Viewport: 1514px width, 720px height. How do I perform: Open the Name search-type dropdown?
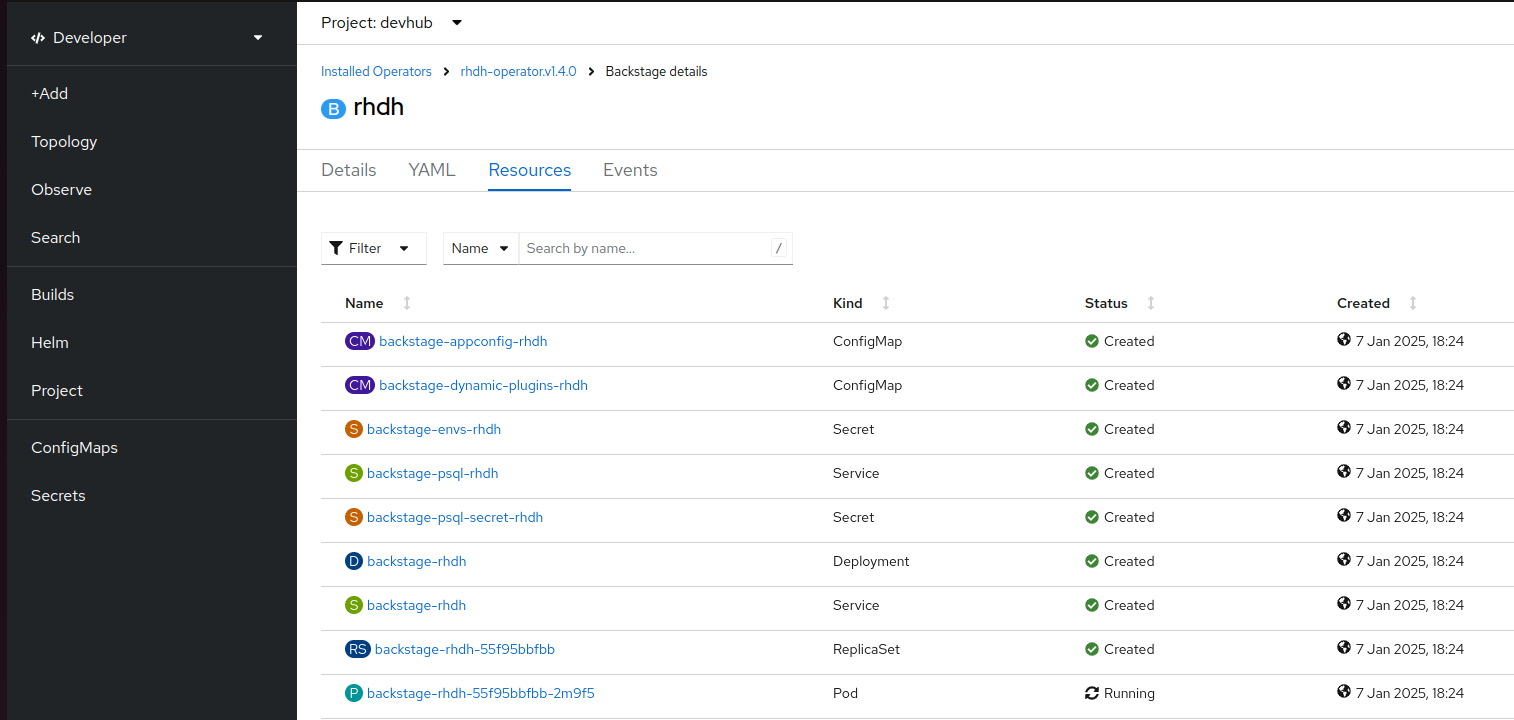(x=481, y=248)
